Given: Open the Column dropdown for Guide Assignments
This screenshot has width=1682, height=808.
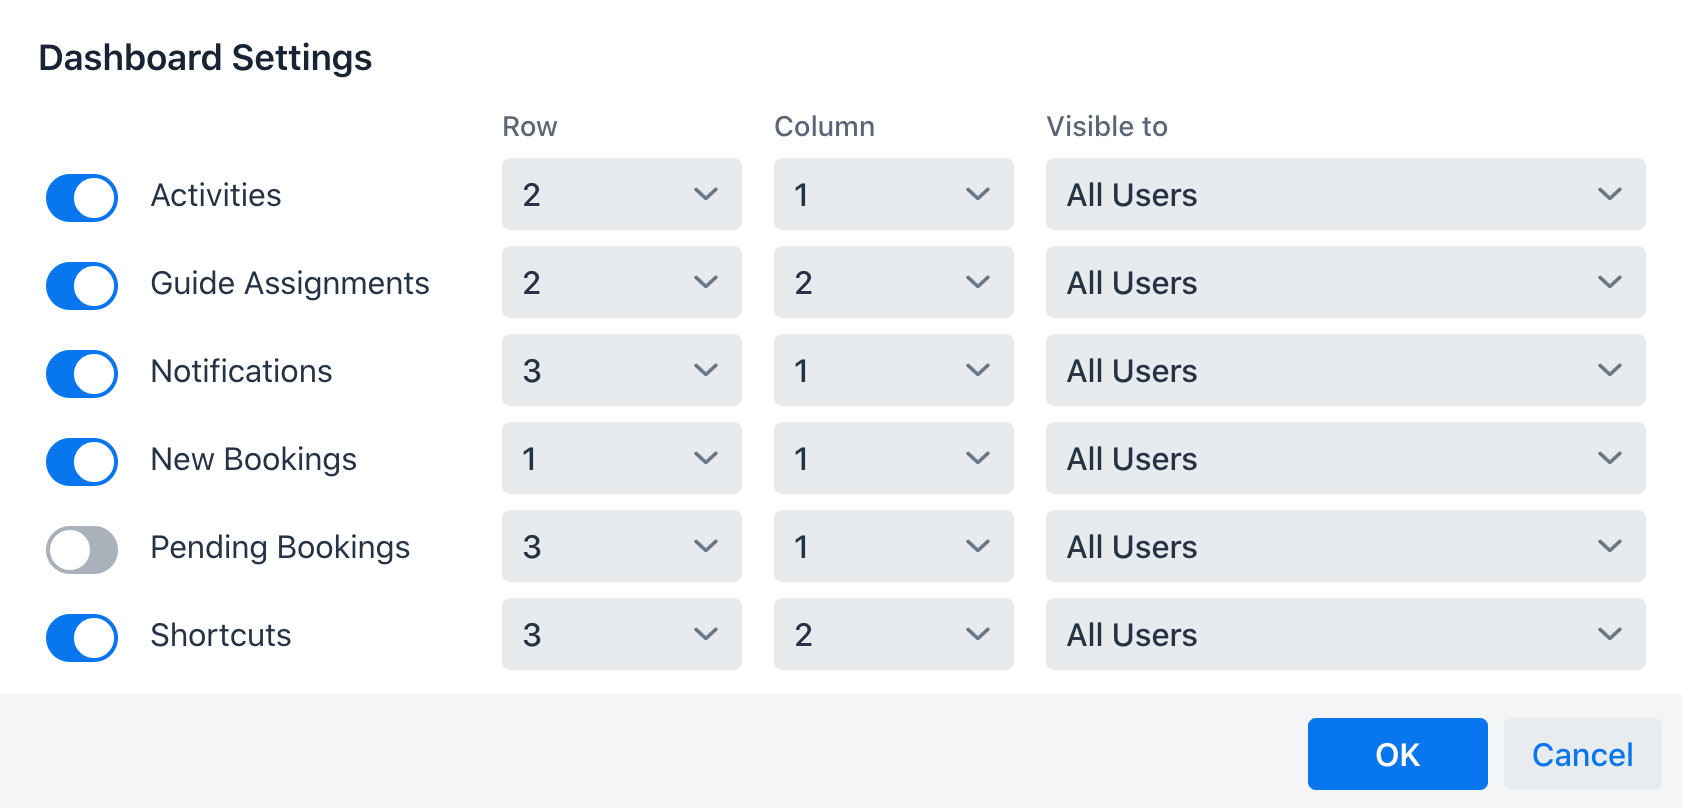Looking at the screenshot, I should pyautogui.click(x=894, y=282).
